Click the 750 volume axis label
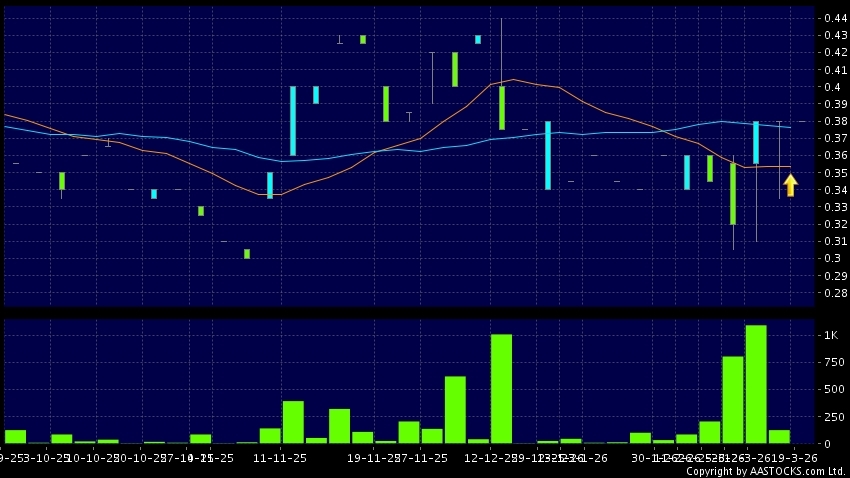The image size is (850, 478). tap(831, 362)
